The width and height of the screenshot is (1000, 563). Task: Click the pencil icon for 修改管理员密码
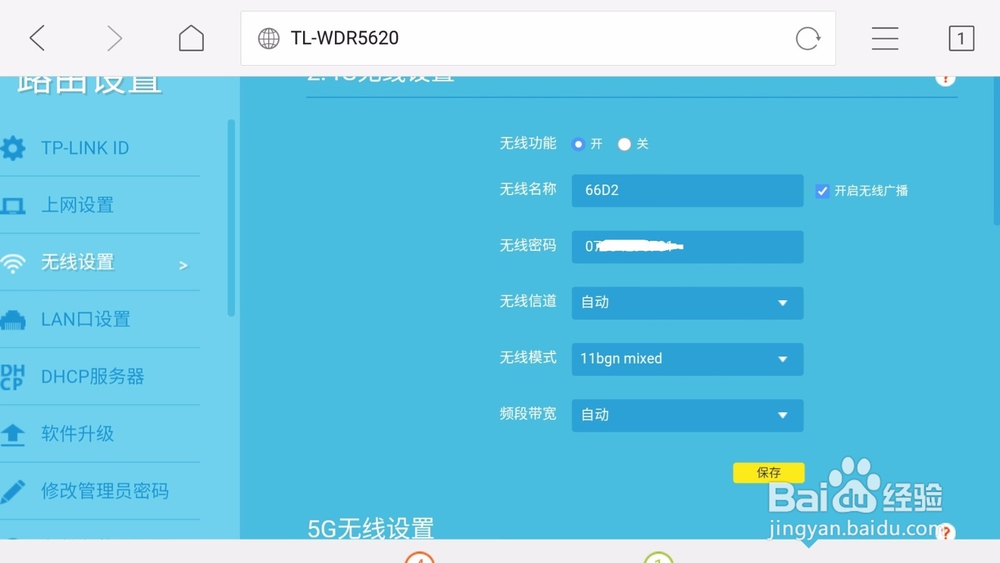[x=13, y=491]
